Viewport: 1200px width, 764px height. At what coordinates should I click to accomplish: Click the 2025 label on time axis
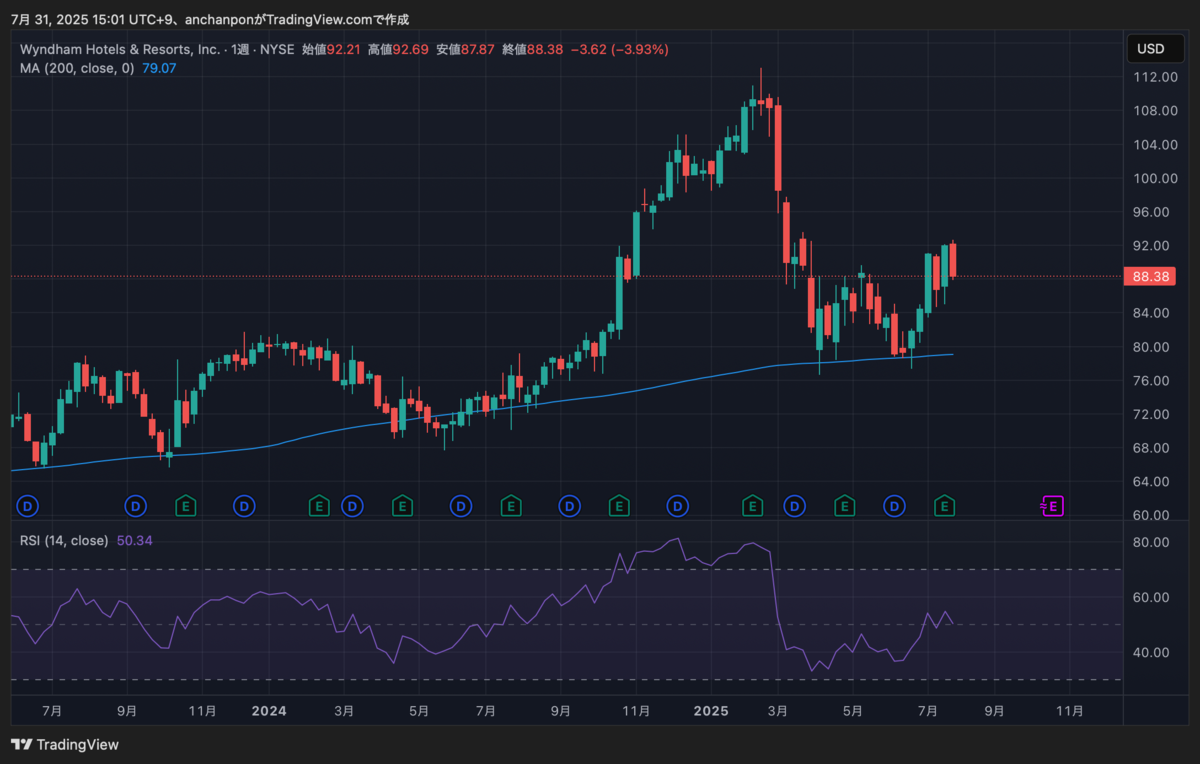pos(711,711)
